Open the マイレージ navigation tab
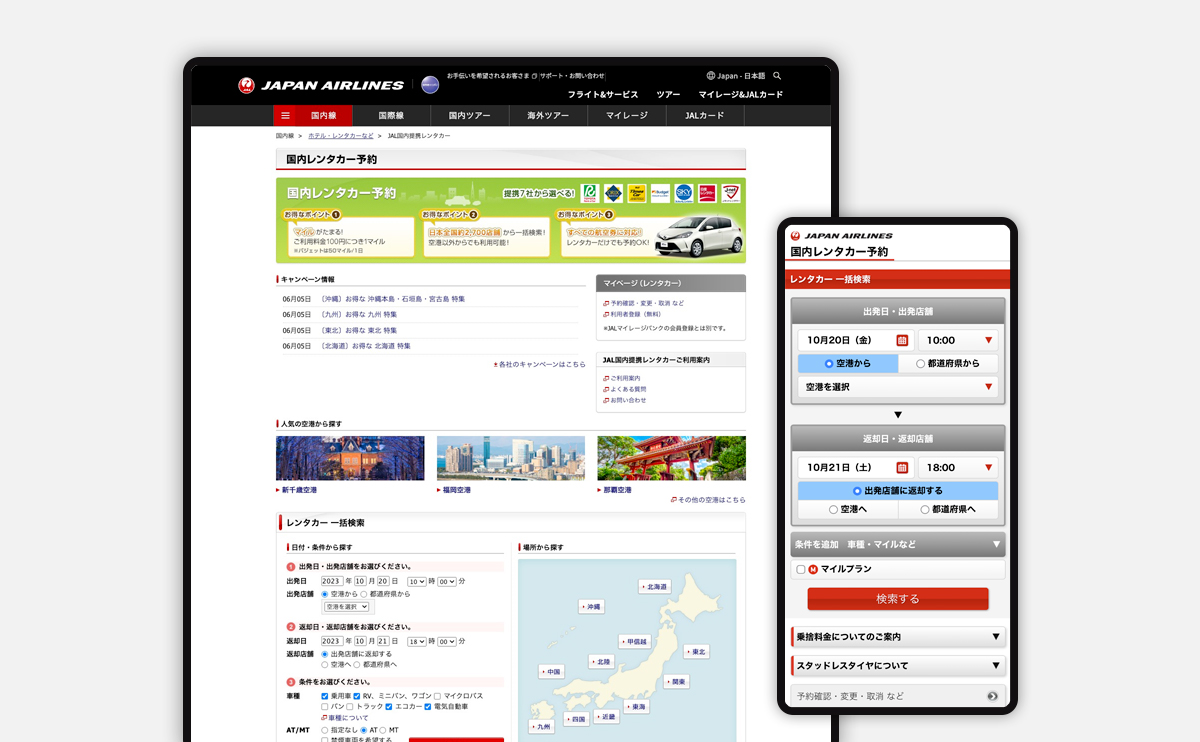The width and height of the screenshot is (1200, 742). pyautogui.click(x=626, y=116)
